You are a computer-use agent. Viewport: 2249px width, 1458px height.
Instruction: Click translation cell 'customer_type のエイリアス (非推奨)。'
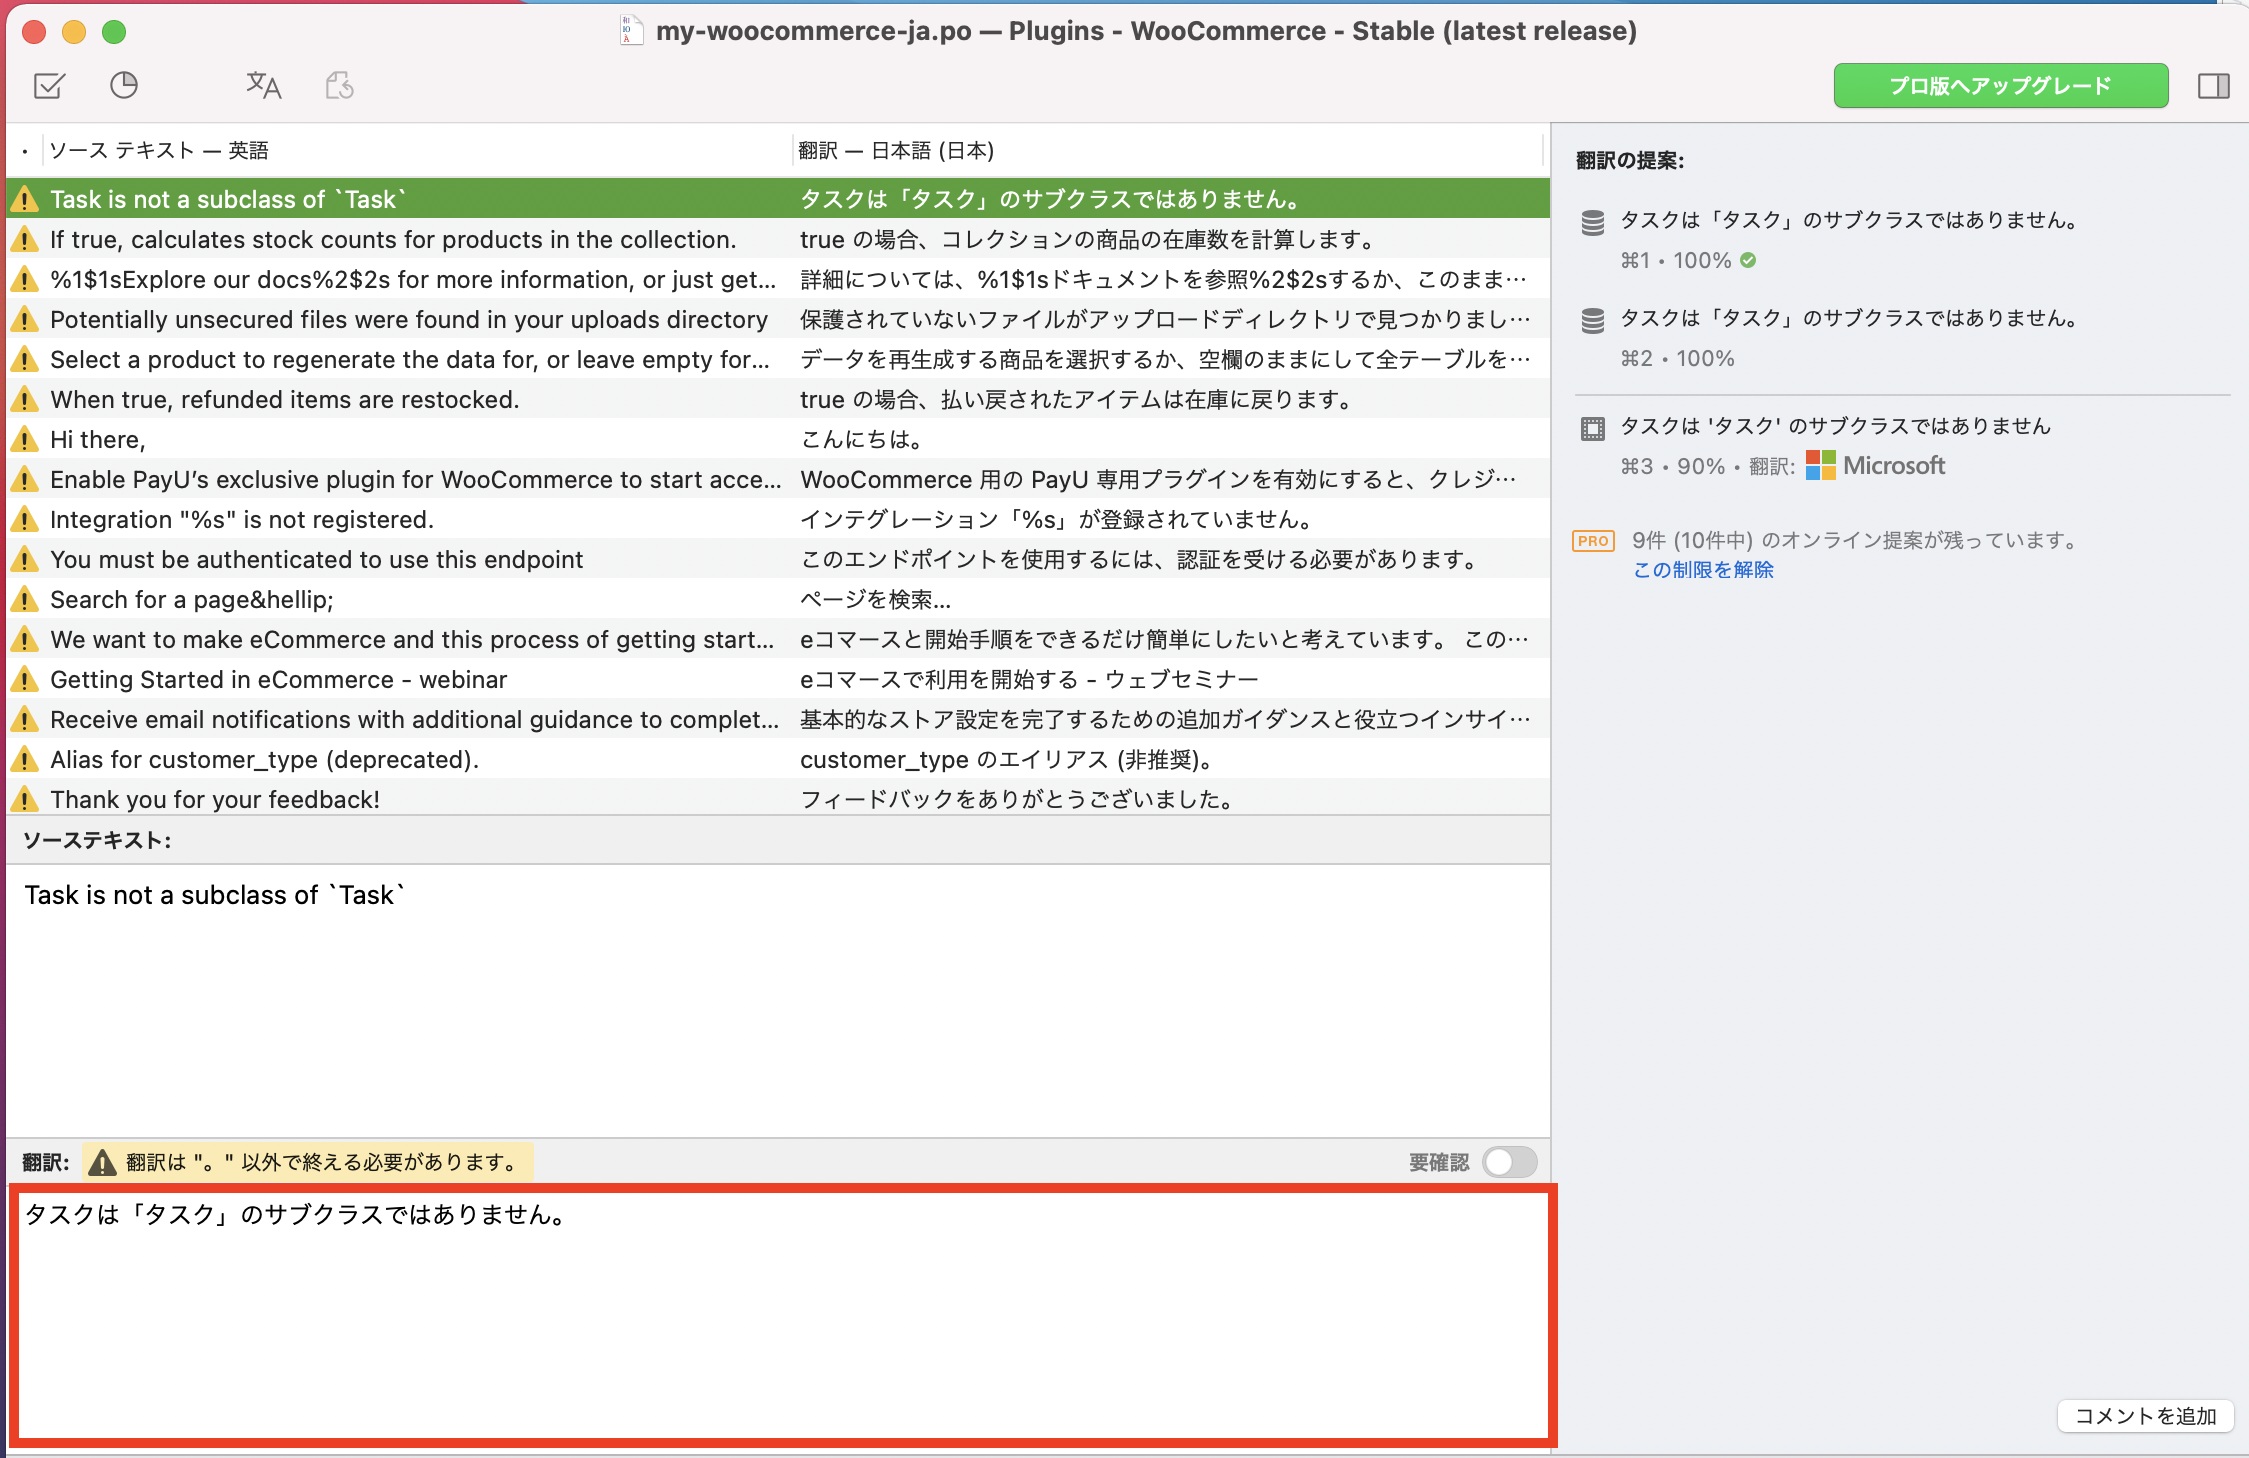1009,759
